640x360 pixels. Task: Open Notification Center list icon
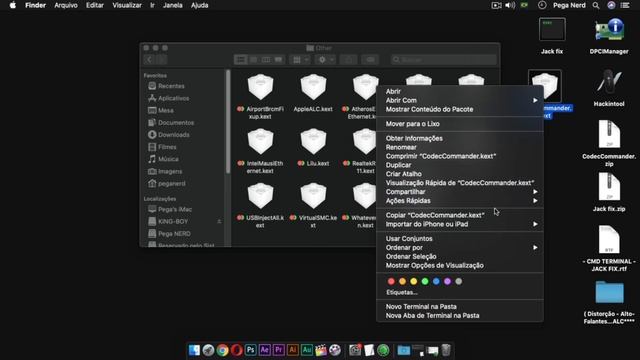coord(625,5)
